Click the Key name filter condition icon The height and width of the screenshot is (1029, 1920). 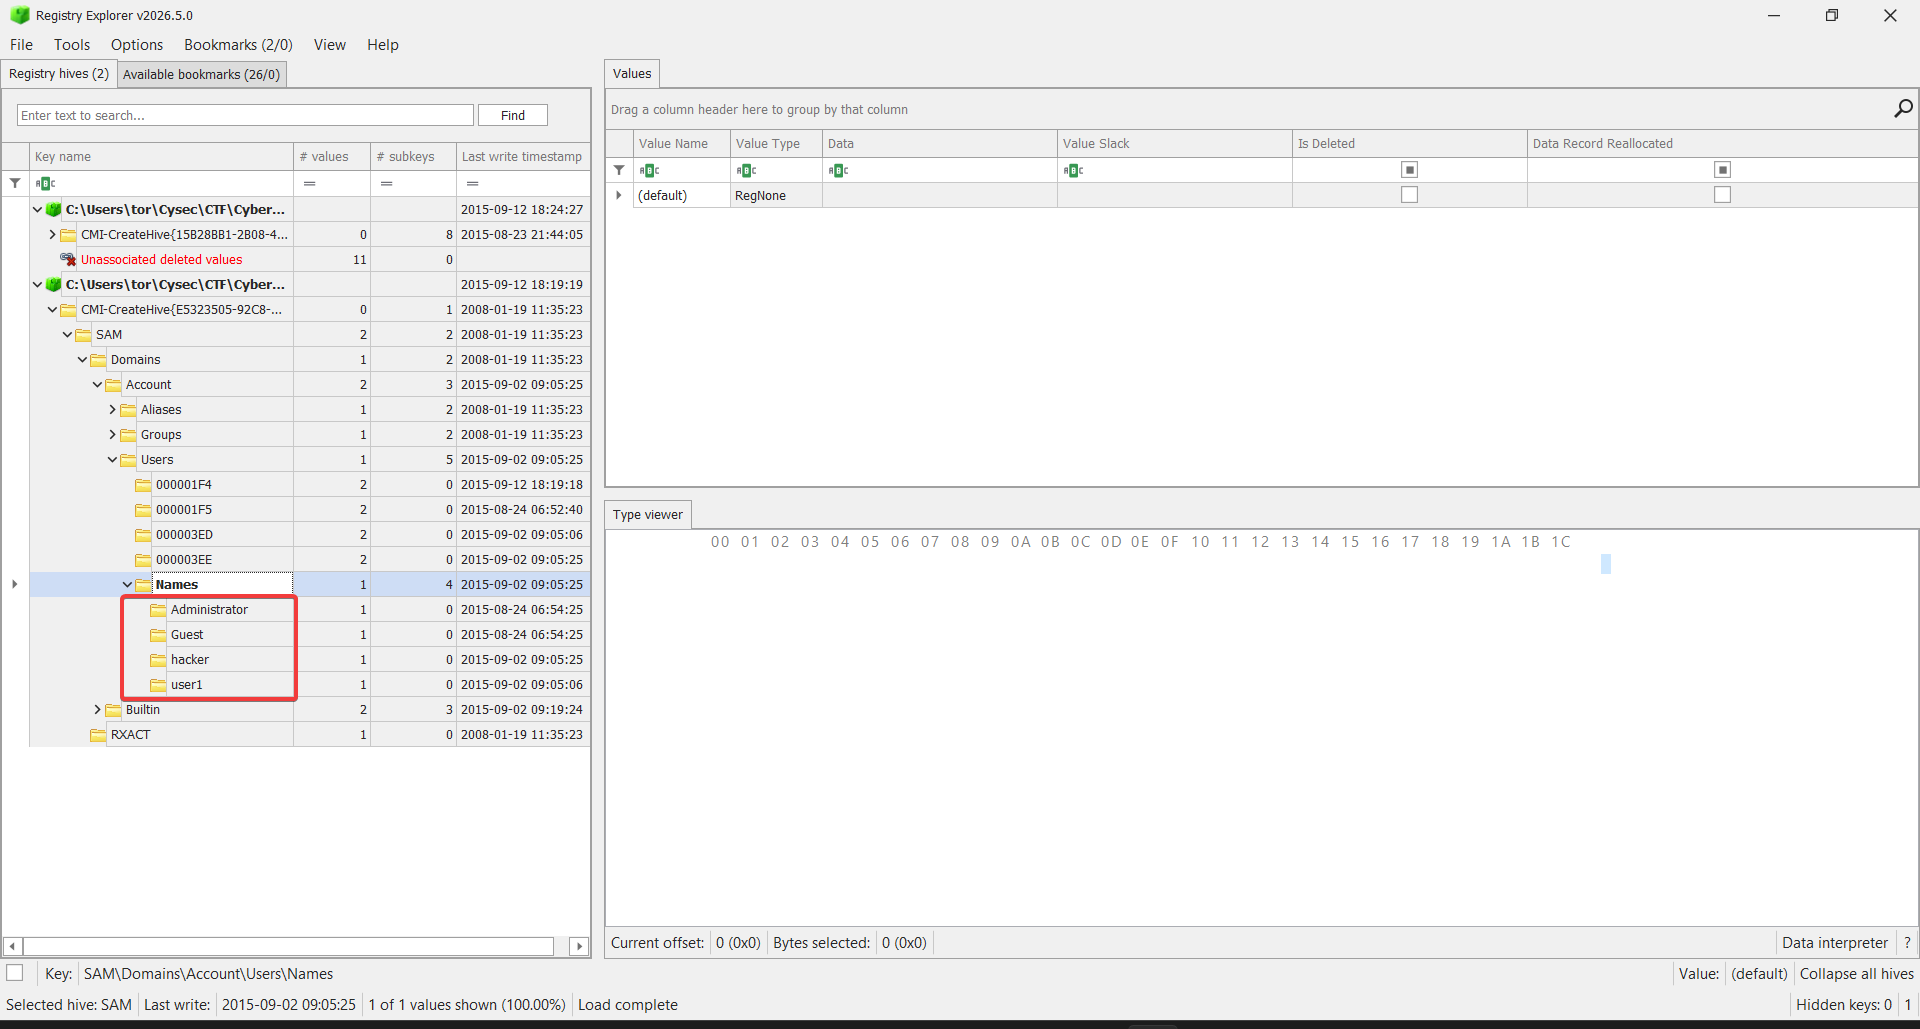tap(46, 183)
